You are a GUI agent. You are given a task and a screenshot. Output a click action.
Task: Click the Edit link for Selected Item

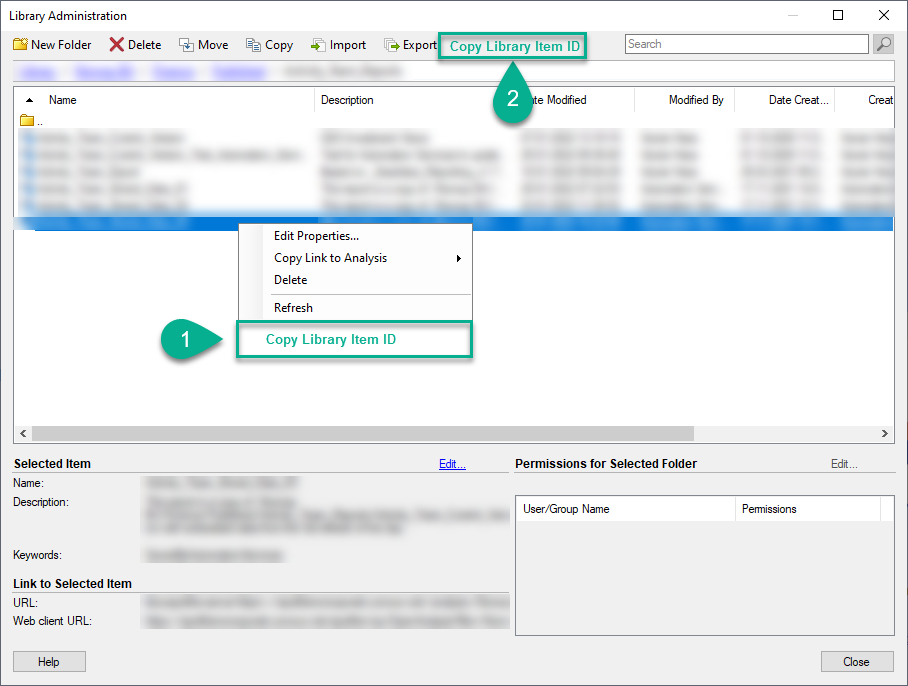(452, 464)
